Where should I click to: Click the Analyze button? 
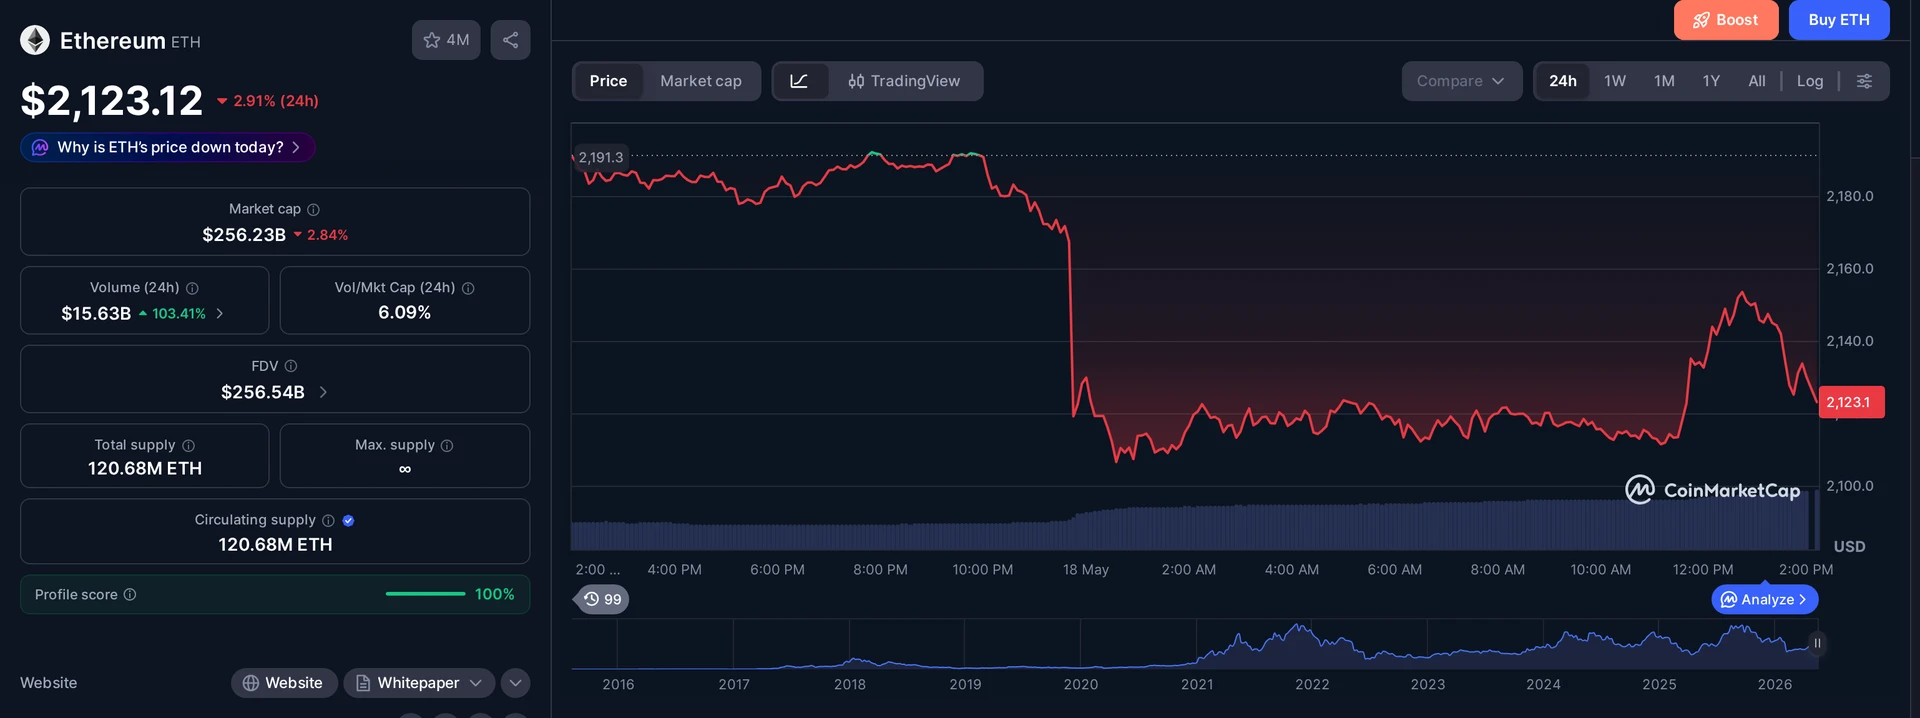click(x=1765, y=599)
